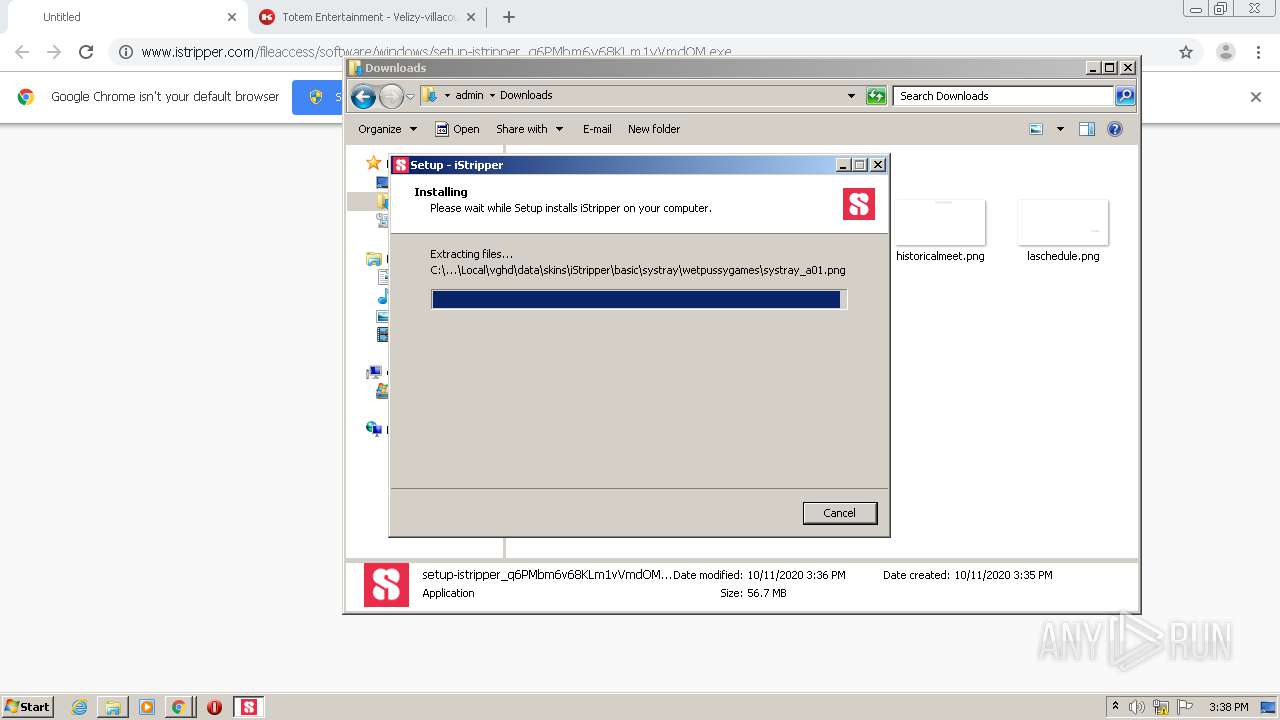
Task: Open the Chrome profile avatar
Action: pos(1225,52)
